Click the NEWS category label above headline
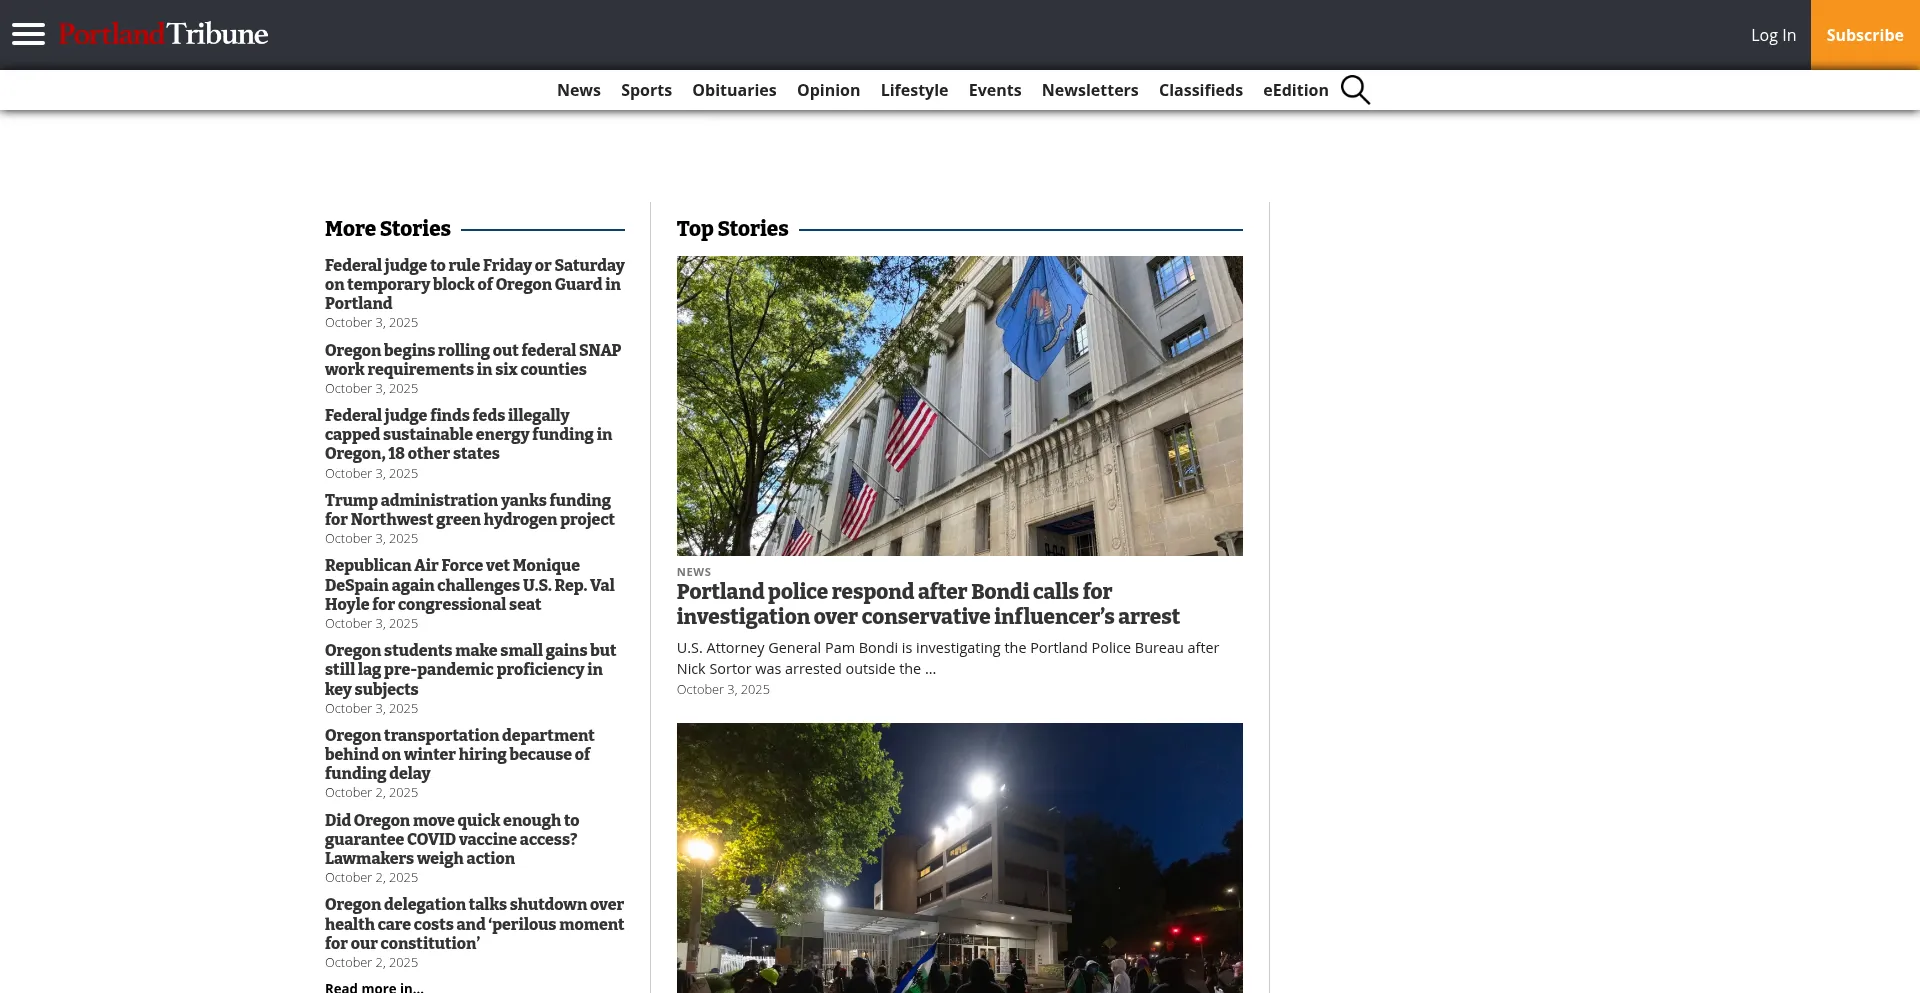This screenshot has height=993, width=1920. [x=693, y=572]
